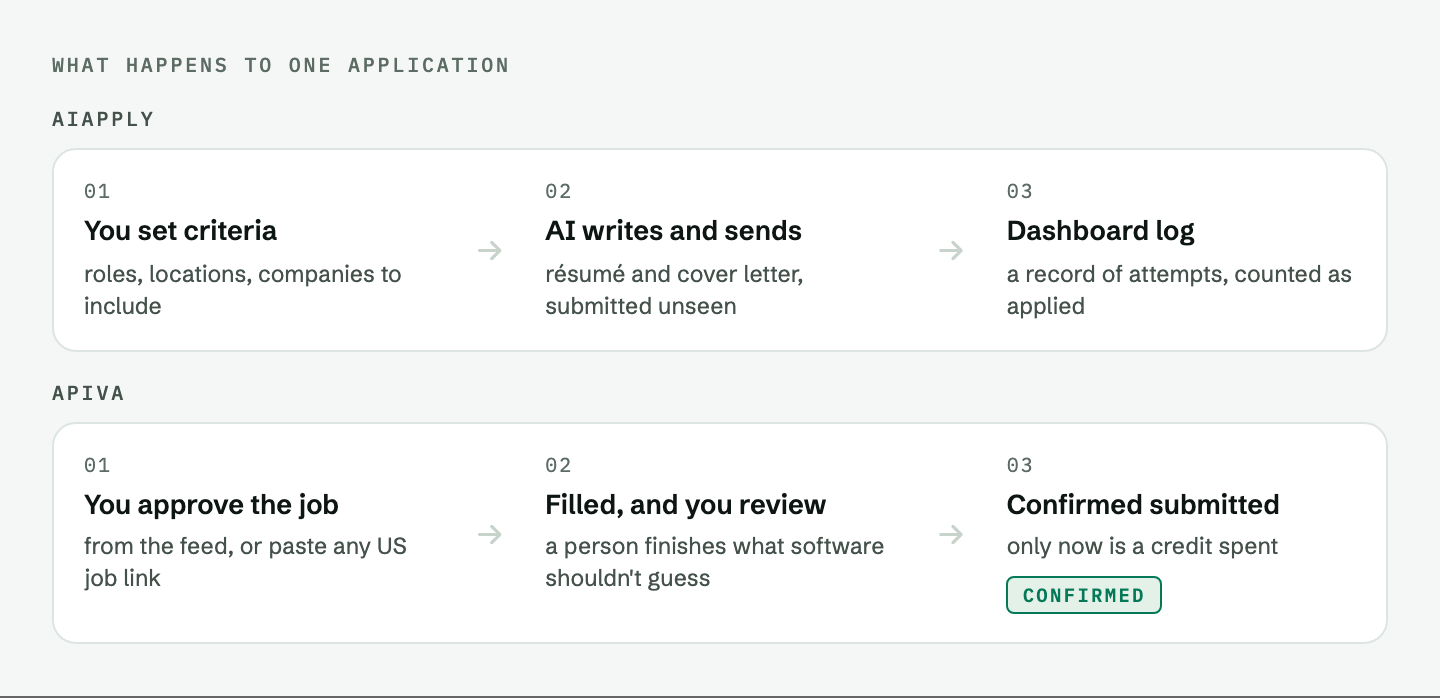Image resolution: width=1440 pixels, height=698 pixels.
Task: Click 'résumé and cover letter, submitted unseen' text
Action: pos(674,290)
